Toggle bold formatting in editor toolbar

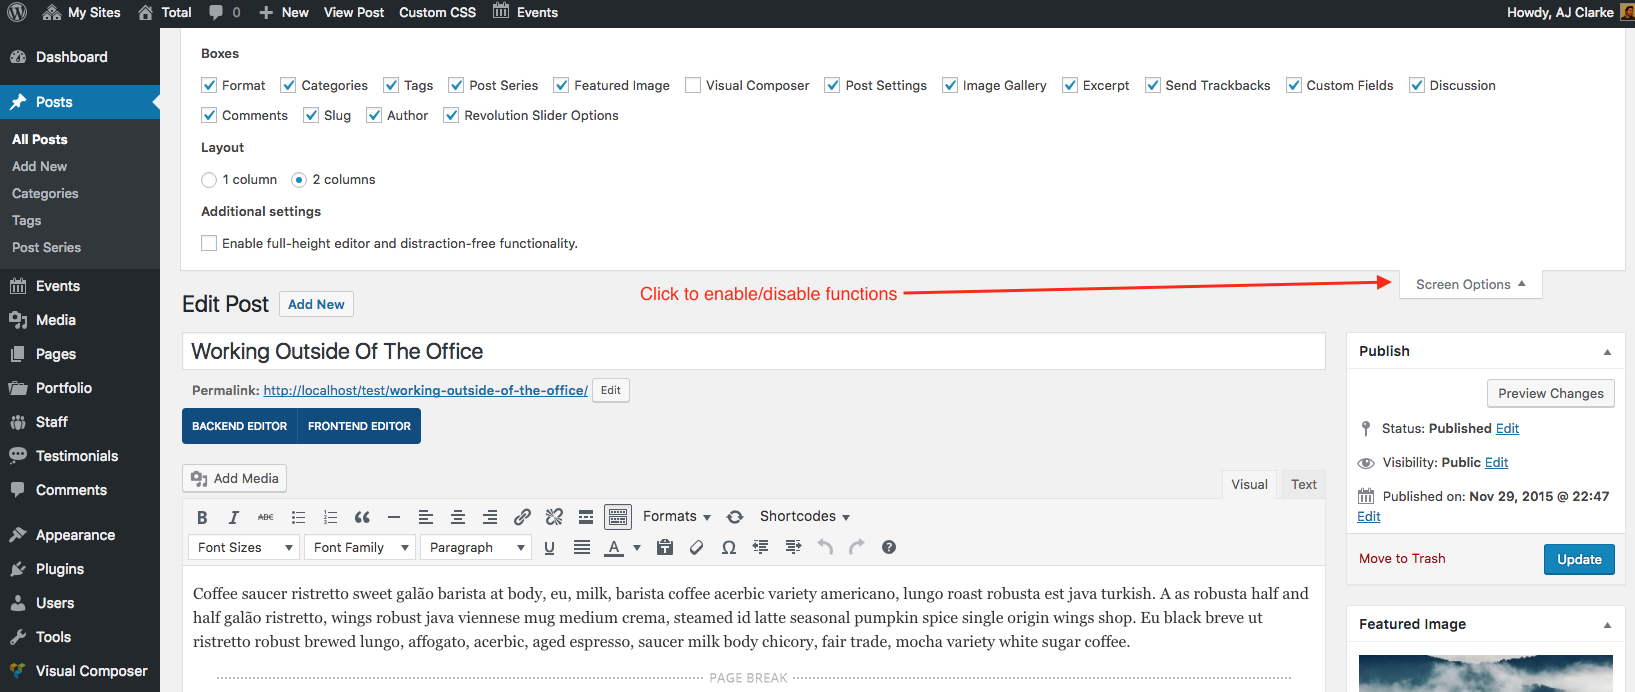(202, 517)
